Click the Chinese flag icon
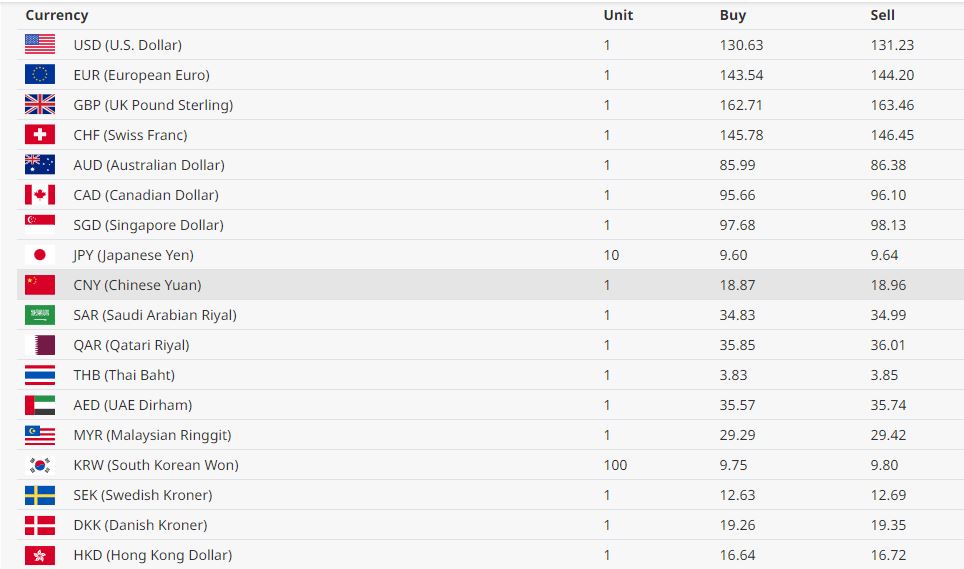964x569 pixels. pos(40,285)
